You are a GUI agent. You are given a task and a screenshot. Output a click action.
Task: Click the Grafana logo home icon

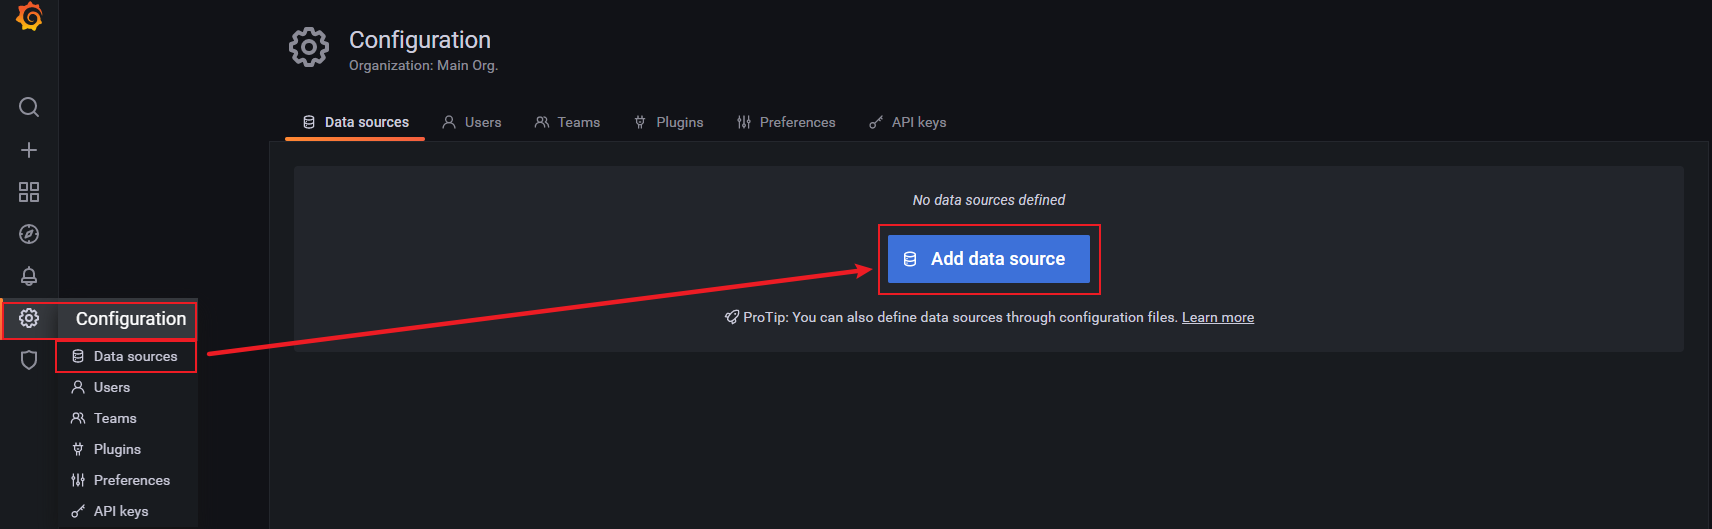pyautogui.click(x=29, y=17)
